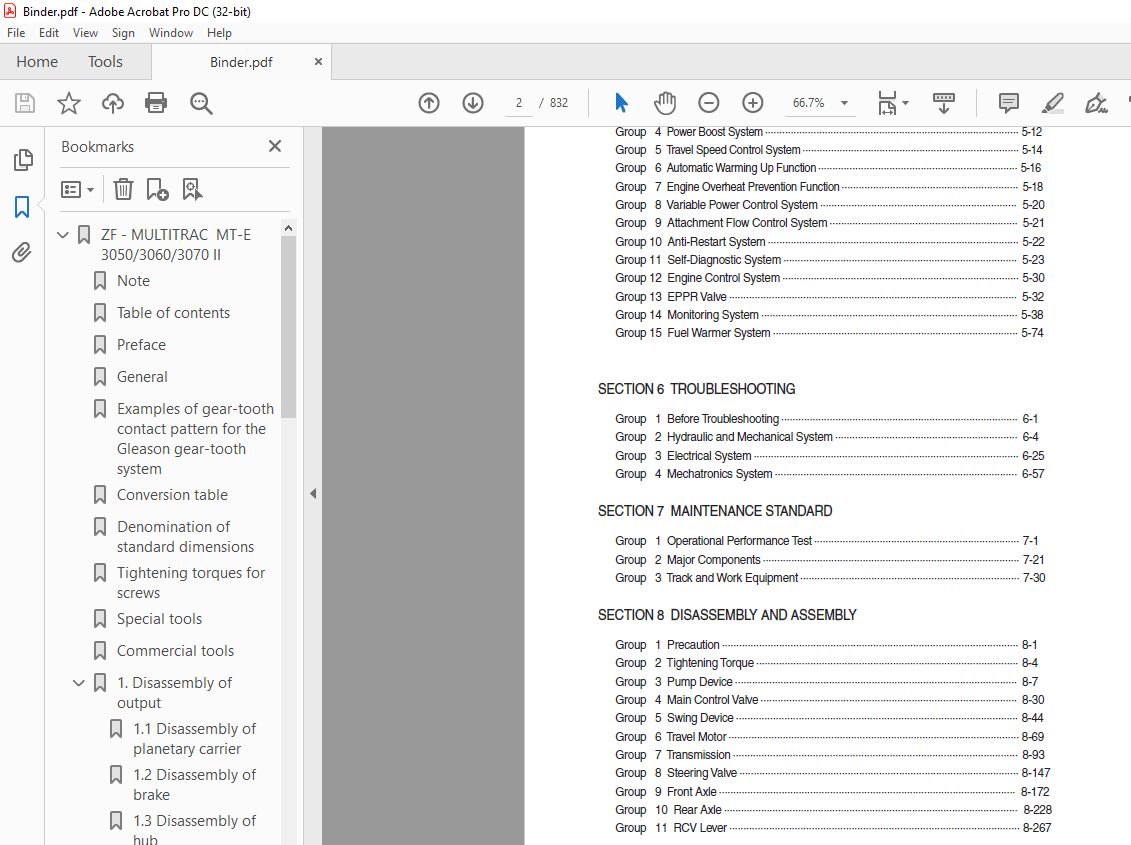Viewport: 1131px width, 845px height.
Task: Open Page Thumbnails panel icon
Action: point(22,159)
